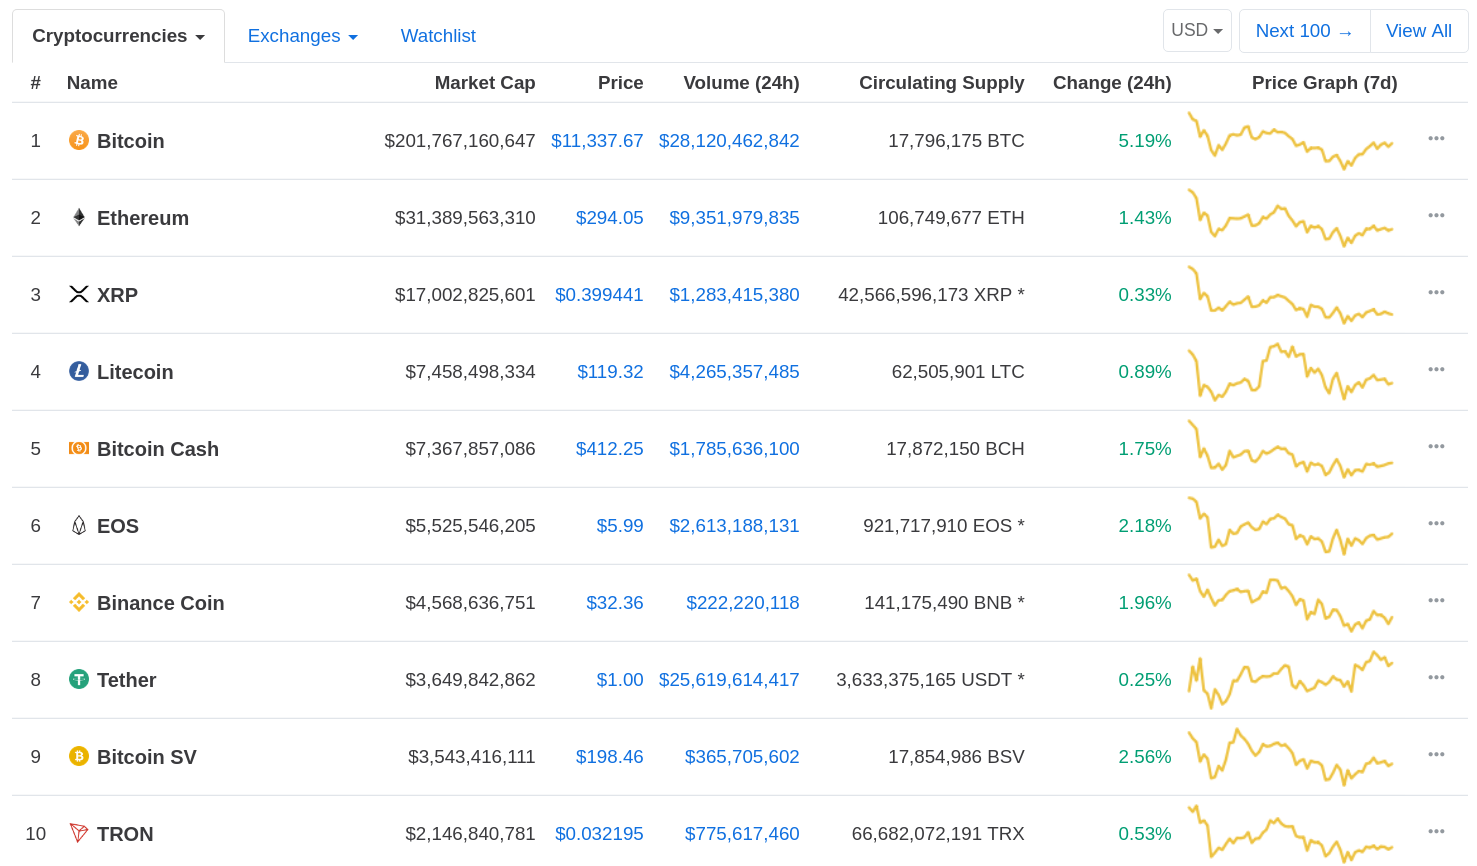The height and width of the screenshot is (866, 1477).
Task: Open the three-dot menu for XRP
Action: (x=1436, y=292)
